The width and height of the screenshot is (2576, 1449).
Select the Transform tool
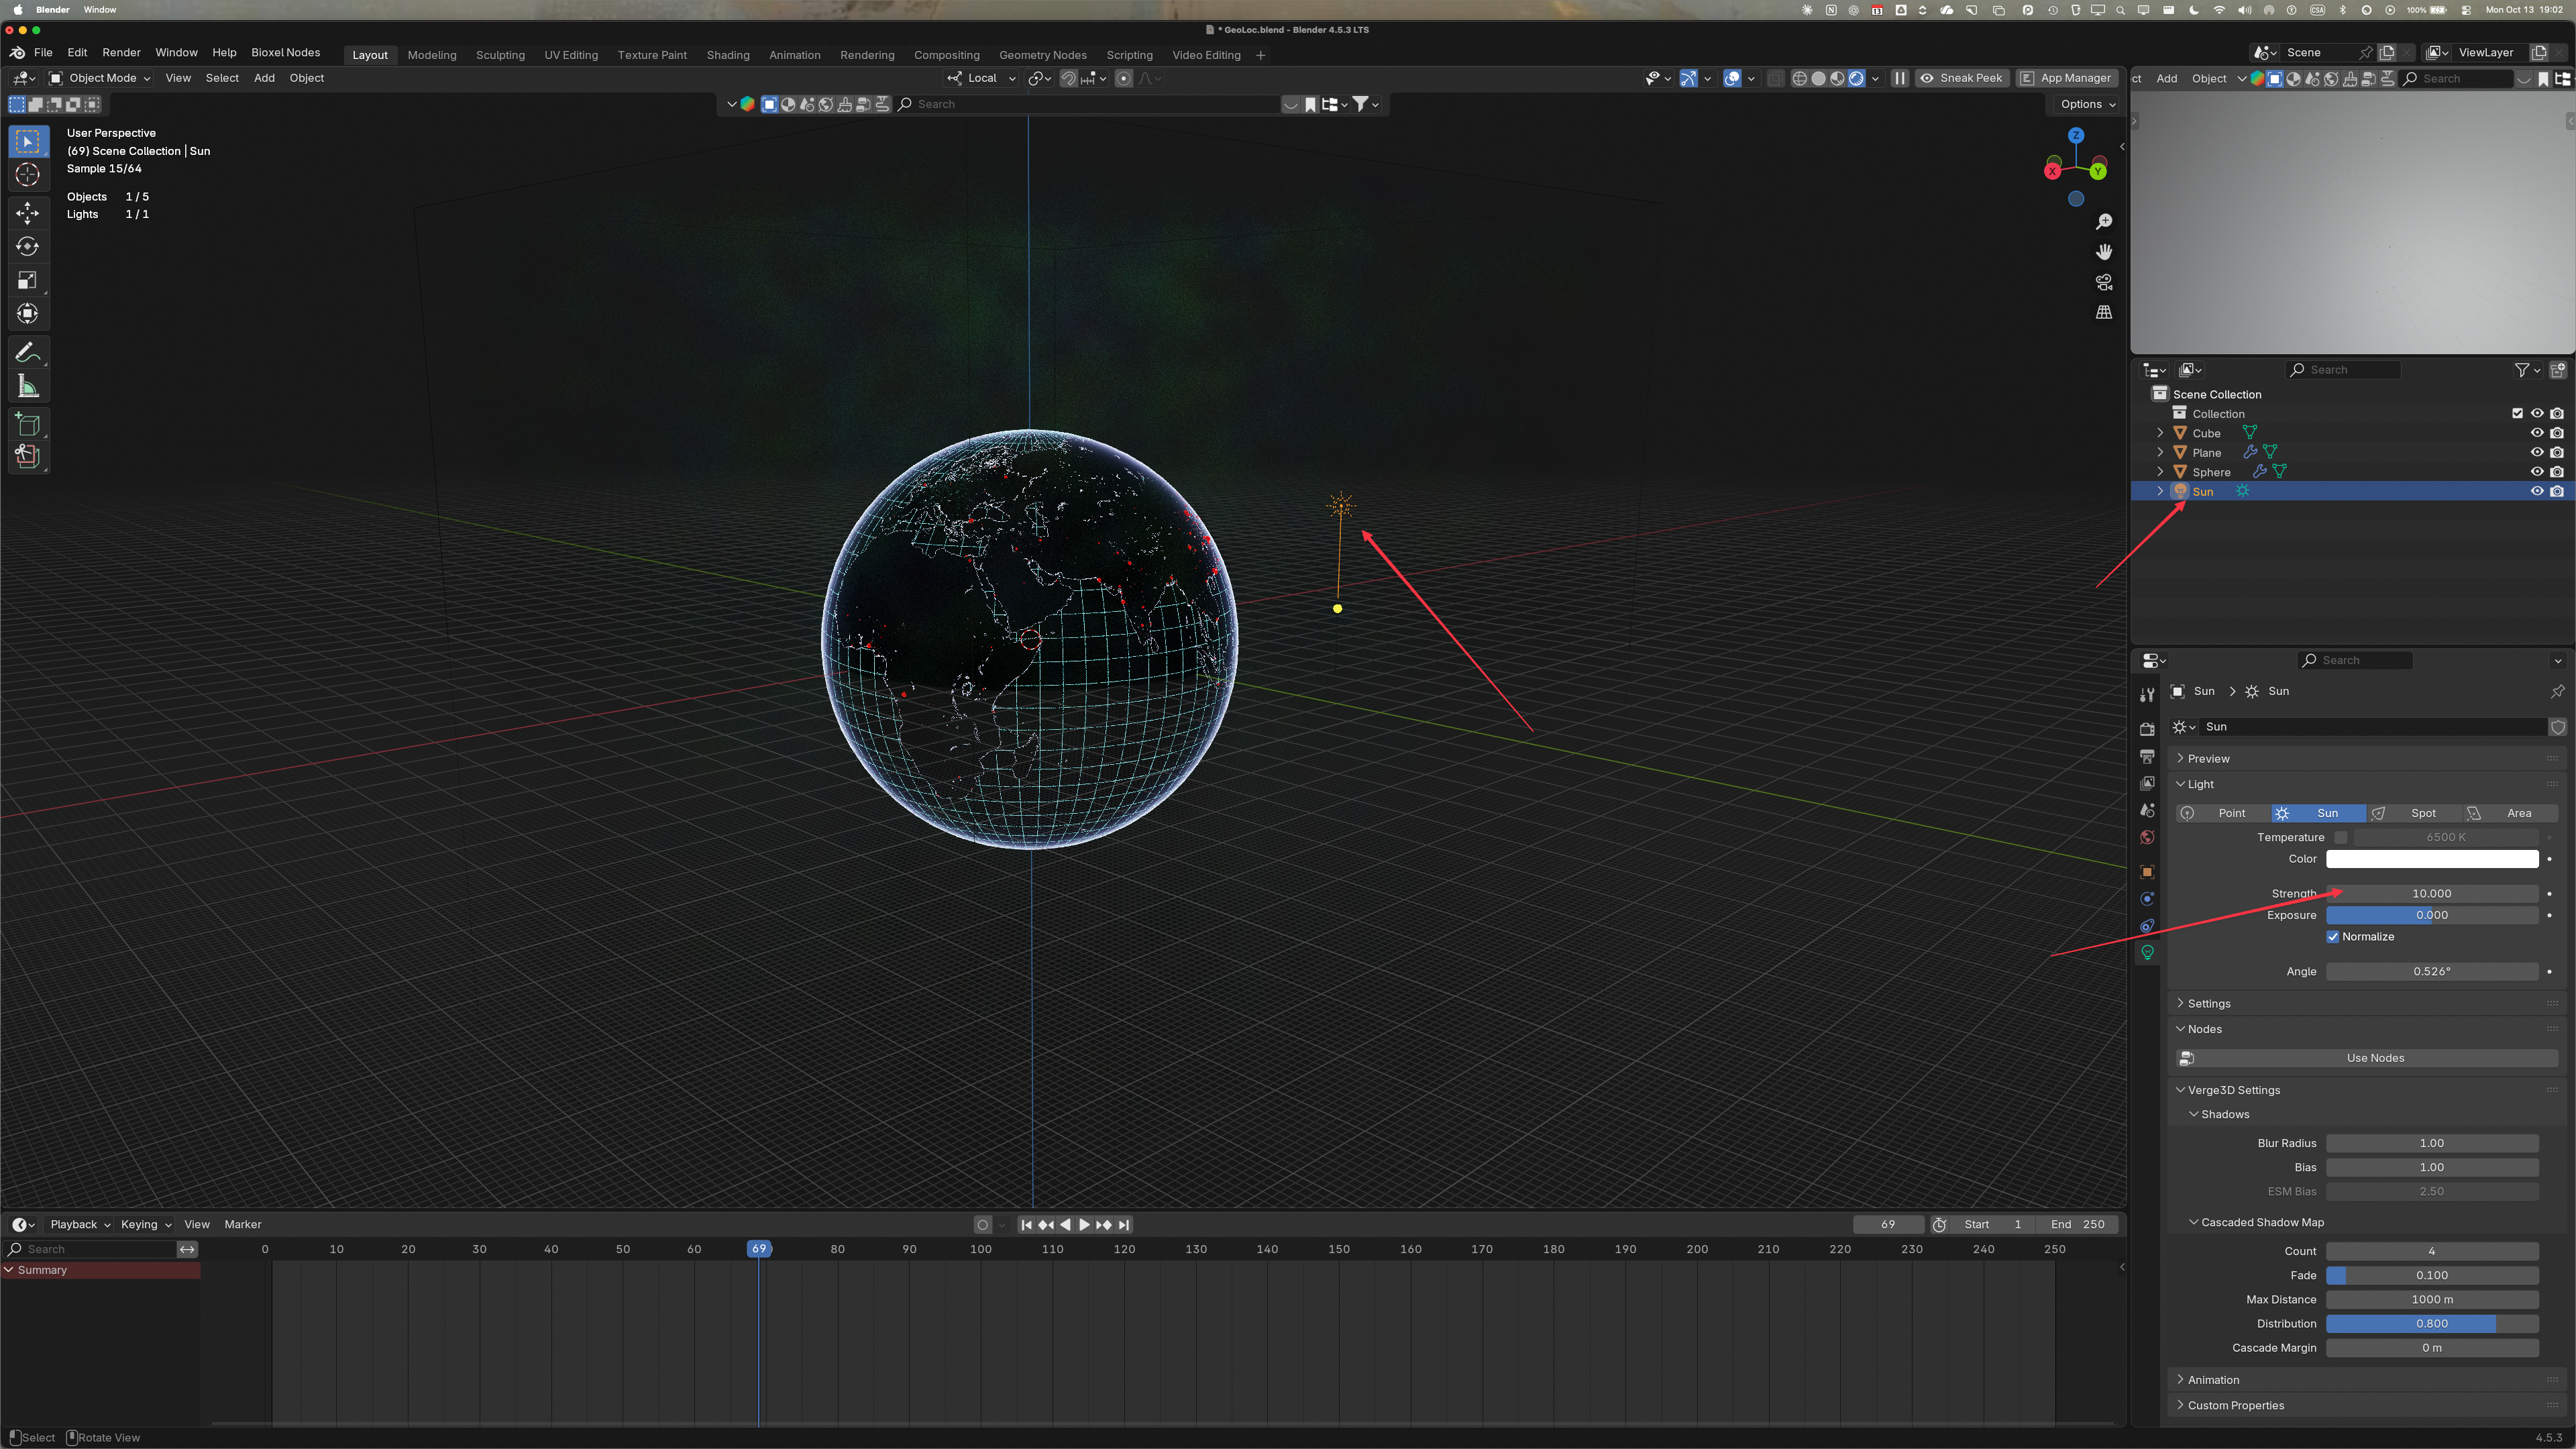(x=28, y=314)
